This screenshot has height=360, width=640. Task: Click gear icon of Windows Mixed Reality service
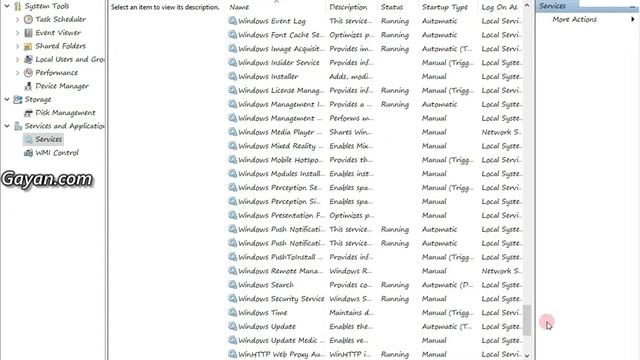click(233, 146)
